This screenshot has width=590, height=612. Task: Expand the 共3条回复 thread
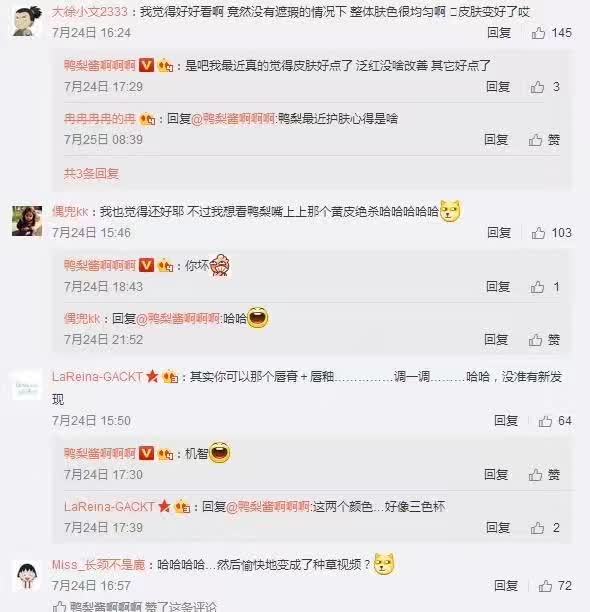coord(91,173)
